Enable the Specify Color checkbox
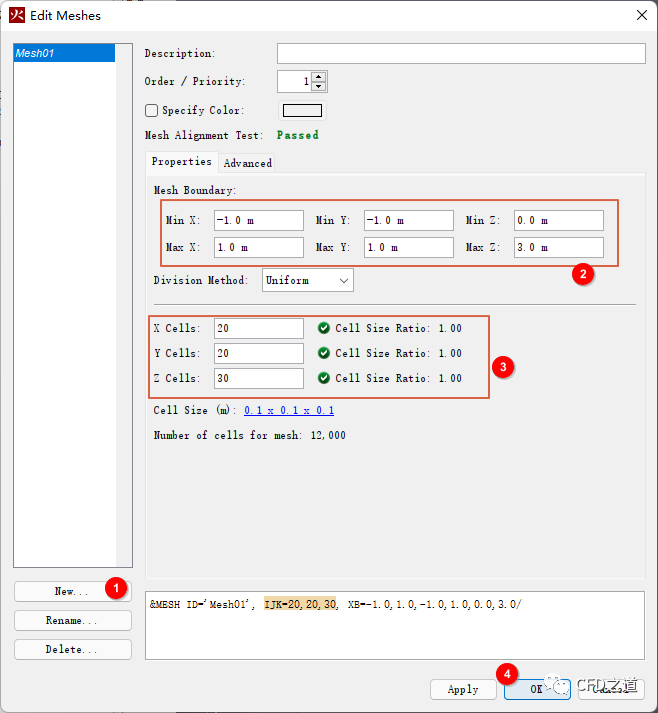658x713 pixels. click(152, 111)
